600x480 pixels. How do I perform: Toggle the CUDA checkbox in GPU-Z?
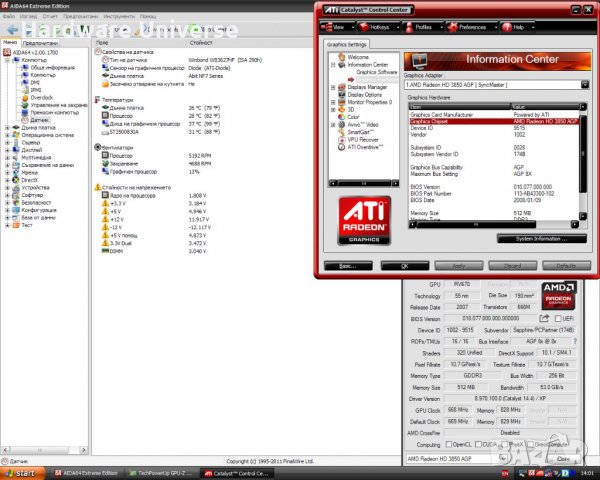pos(478,444)
